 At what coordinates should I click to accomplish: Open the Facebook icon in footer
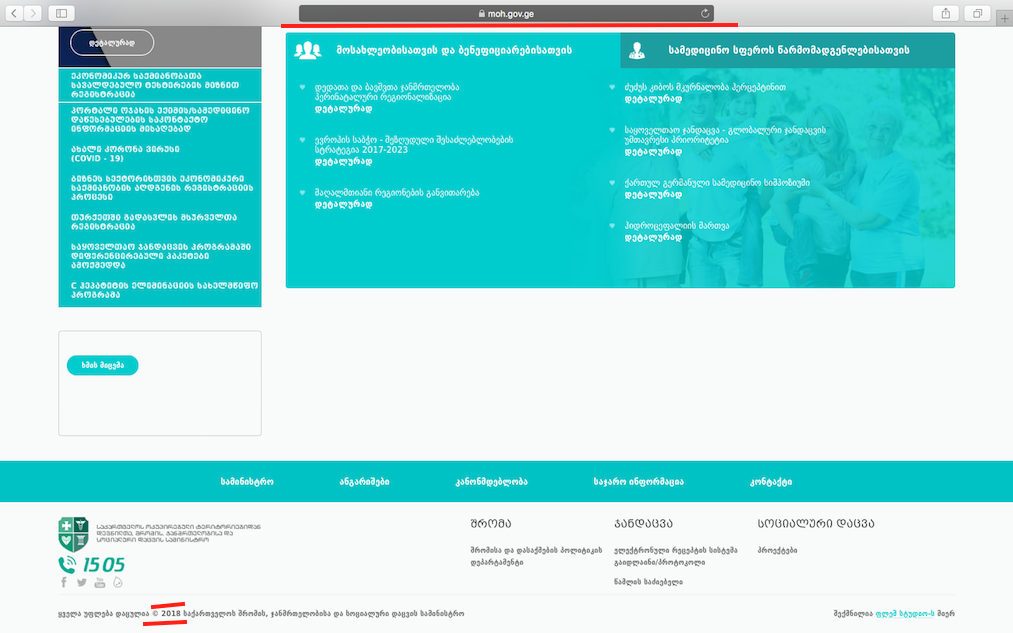[x=64, y=582]
